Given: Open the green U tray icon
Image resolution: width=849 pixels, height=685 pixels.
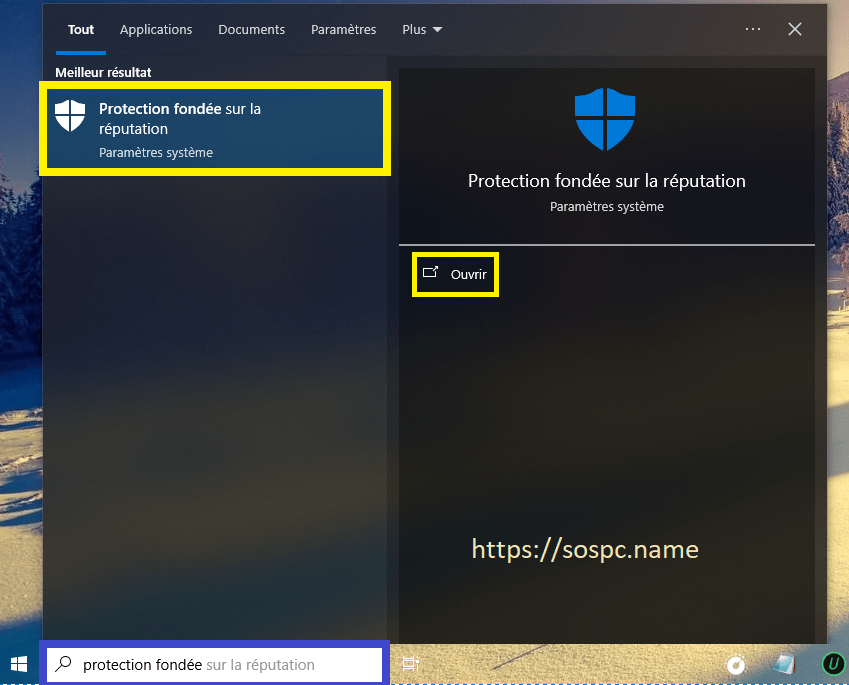Looking at the screenshot, I should (832, 664).
